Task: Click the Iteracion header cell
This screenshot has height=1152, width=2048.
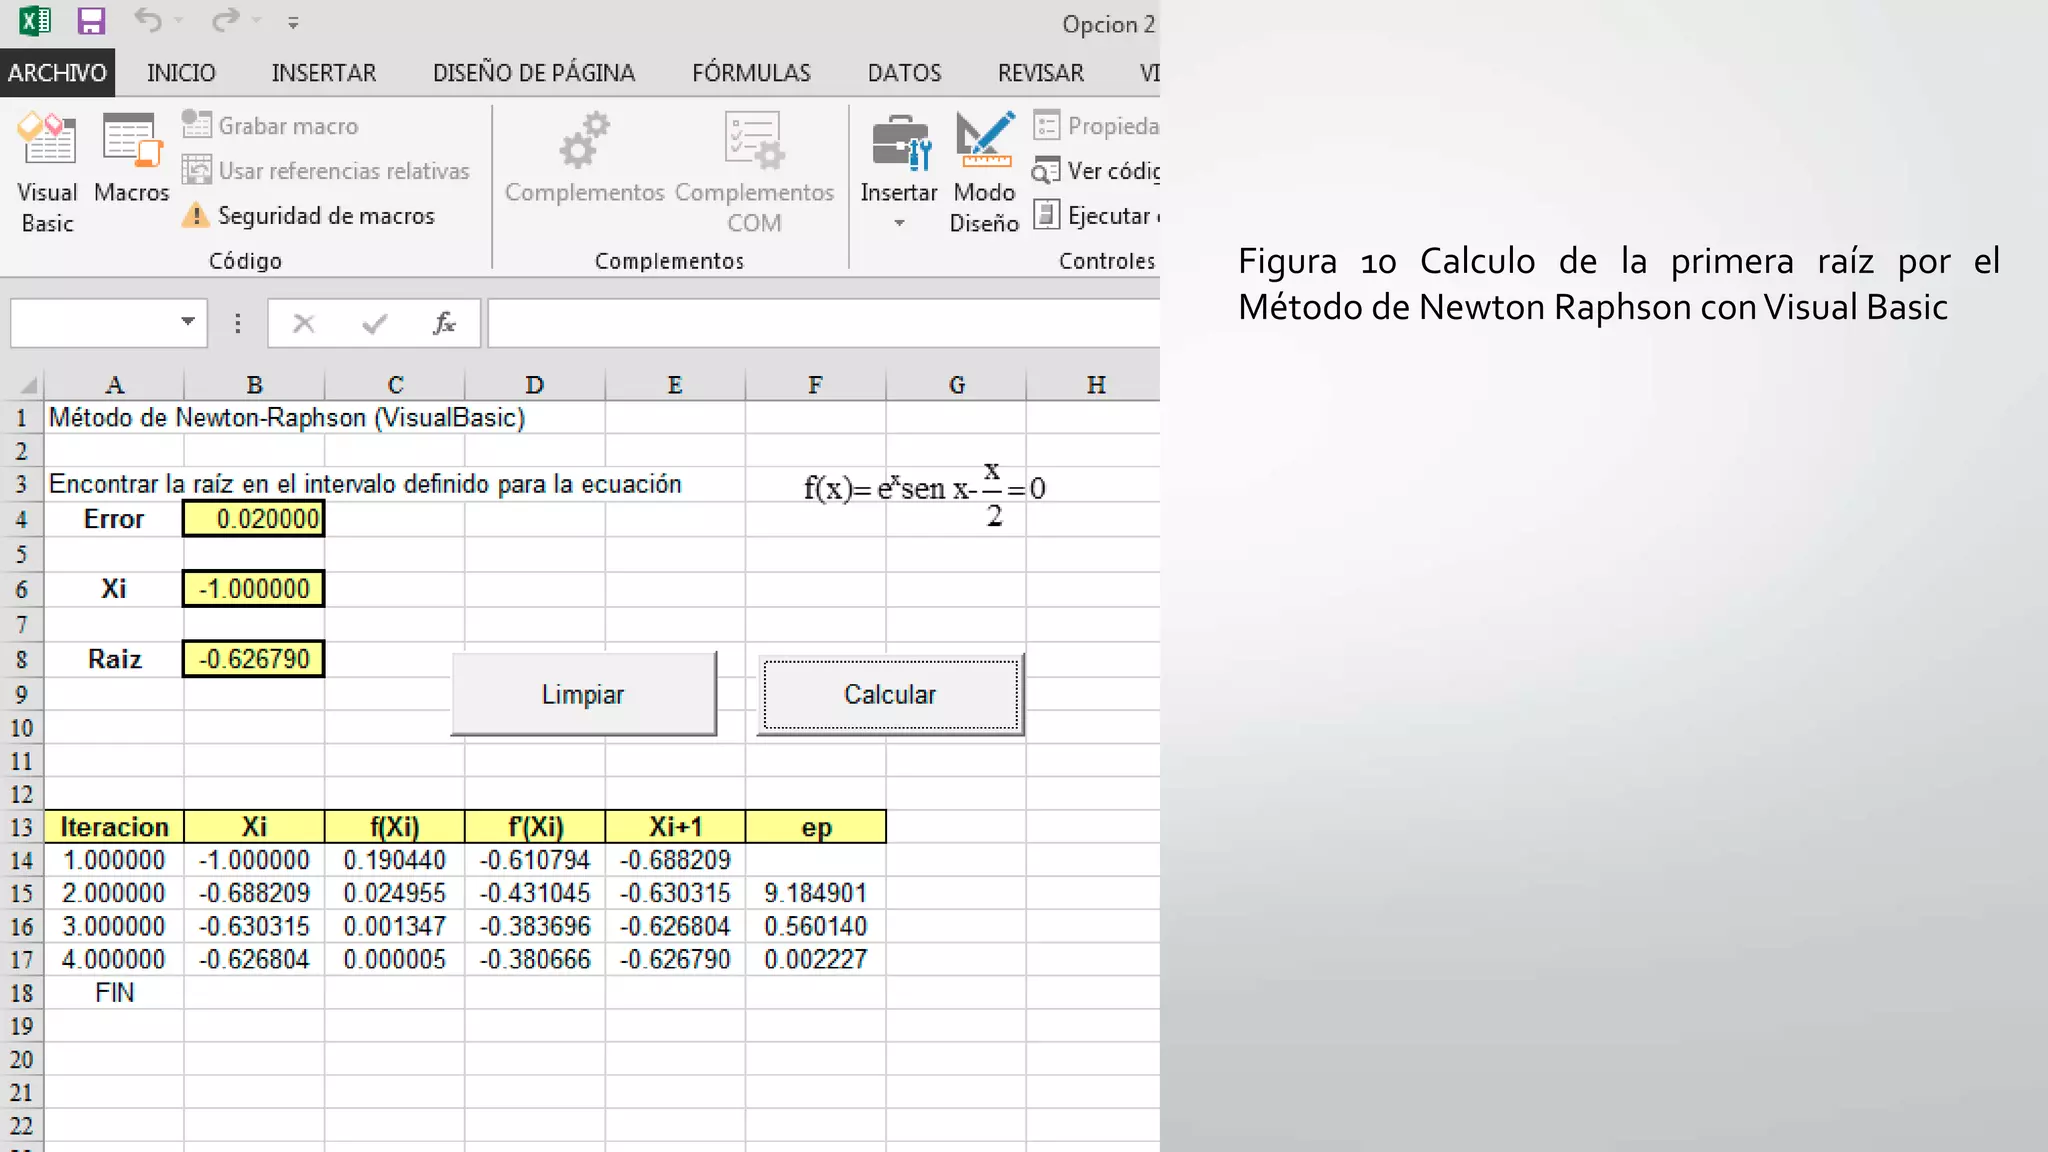Action: [114, 827]
